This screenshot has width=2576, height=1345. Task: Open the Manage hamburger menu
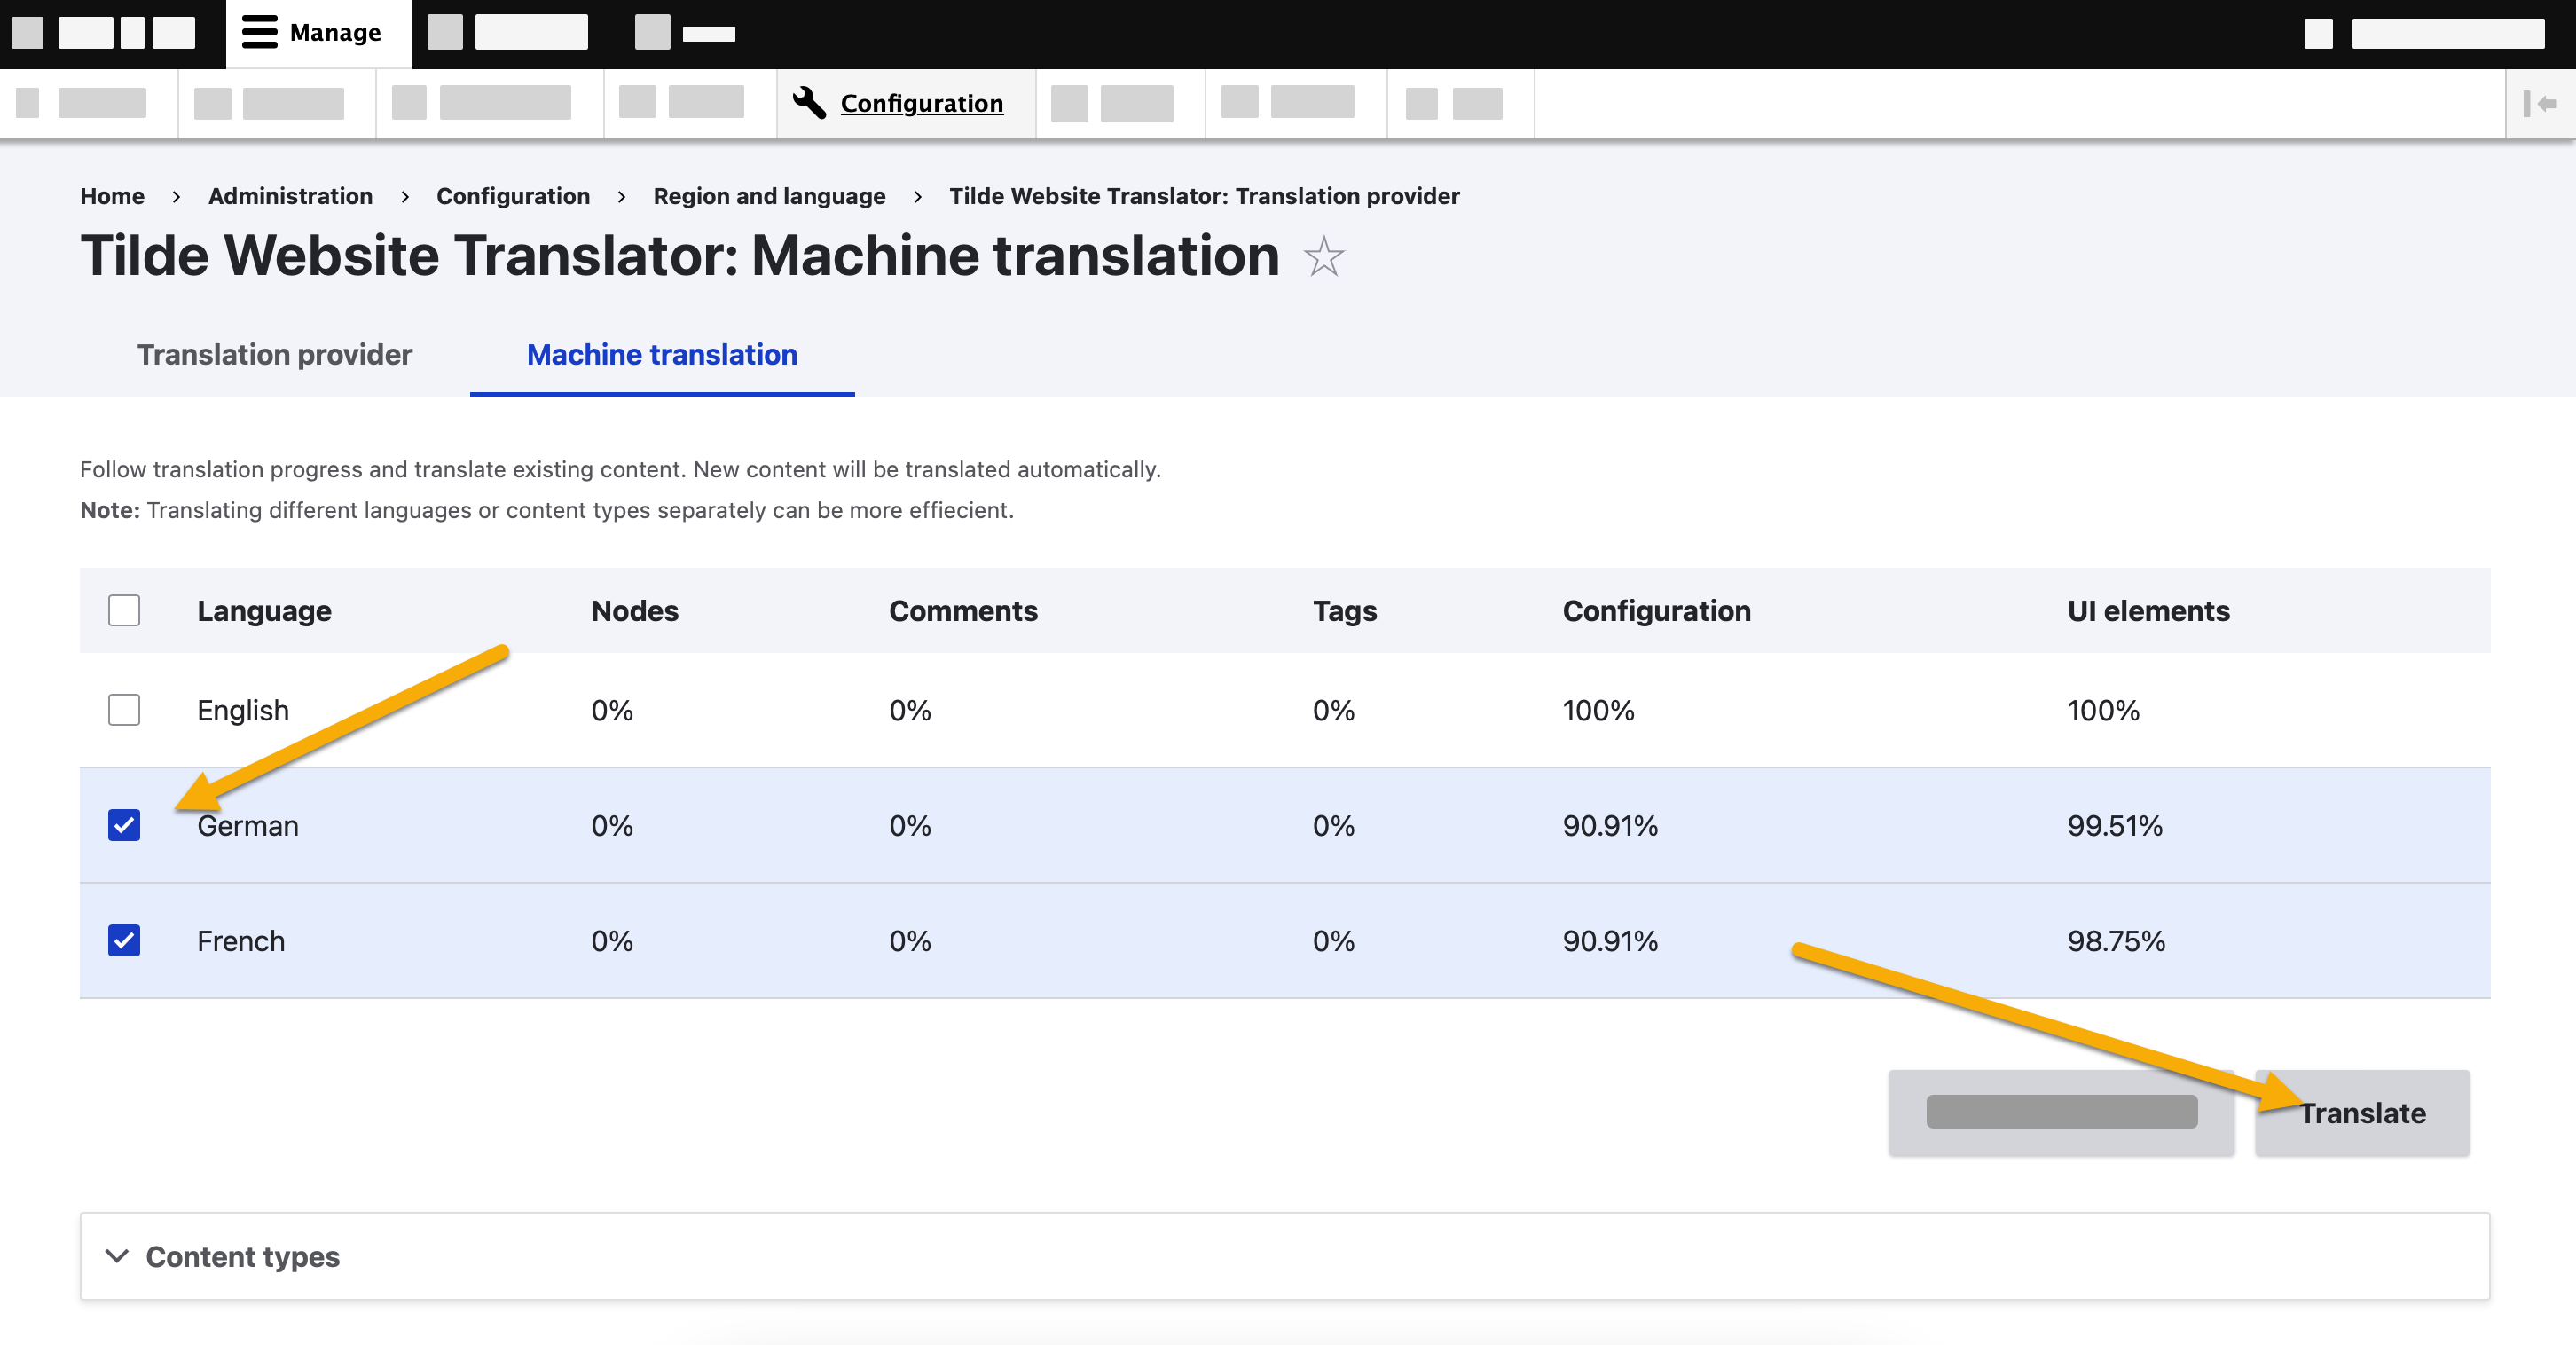[x=318, y=33]
